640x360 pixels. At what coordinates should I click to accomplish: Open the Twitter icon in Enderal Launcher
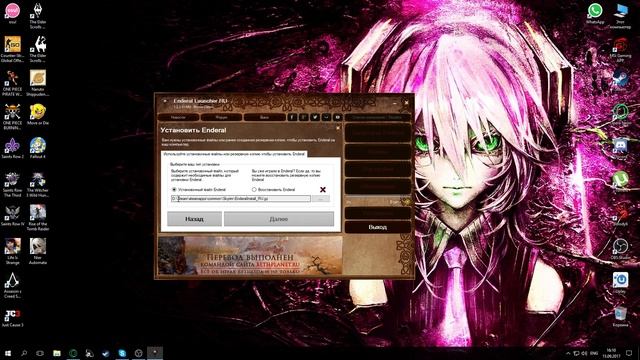click(x=315, y=117)
